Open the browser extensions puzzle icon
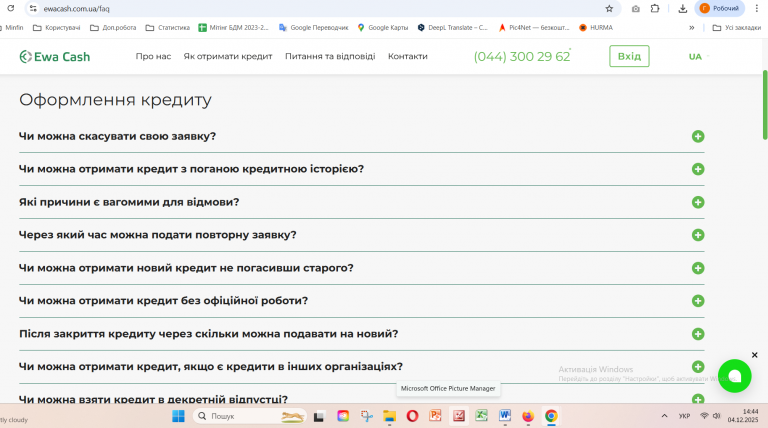The height and width of the screenshot is (428, 768). pyautogui.click(x=655, y=8)
